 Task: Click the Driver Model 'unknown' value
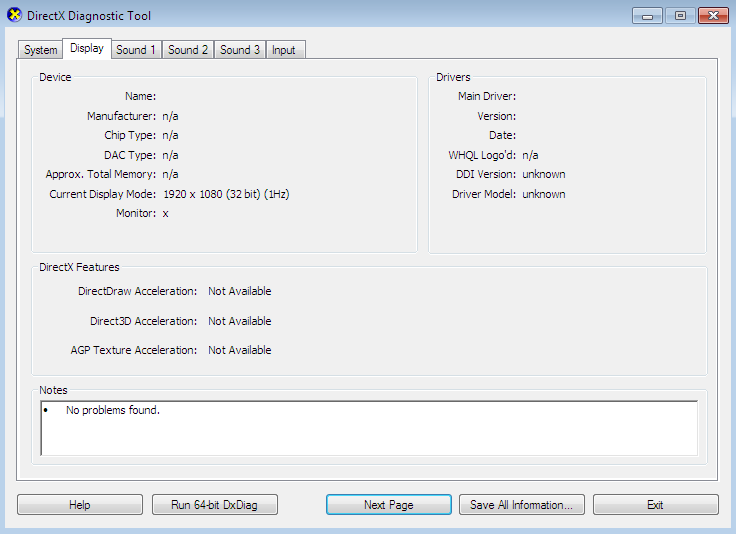(544, 194)
